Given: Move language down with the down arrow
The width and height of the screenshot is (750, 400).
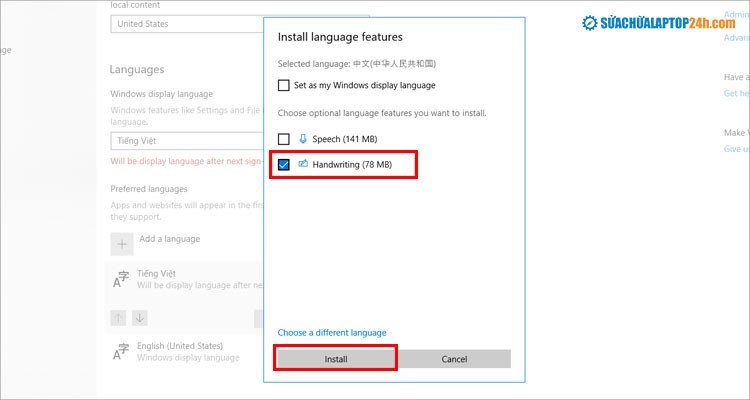Looking at the screenshot, I should coord(140,318).
